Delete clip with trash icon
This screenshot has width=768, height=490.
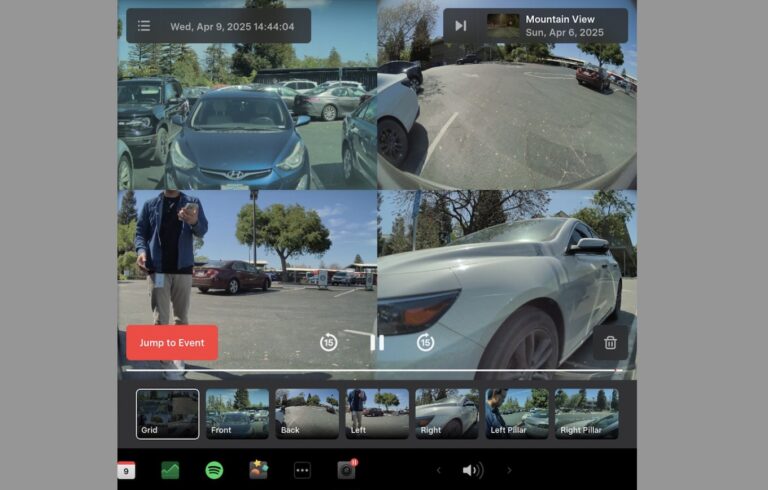pyautogui.click(x=610, y=343)
